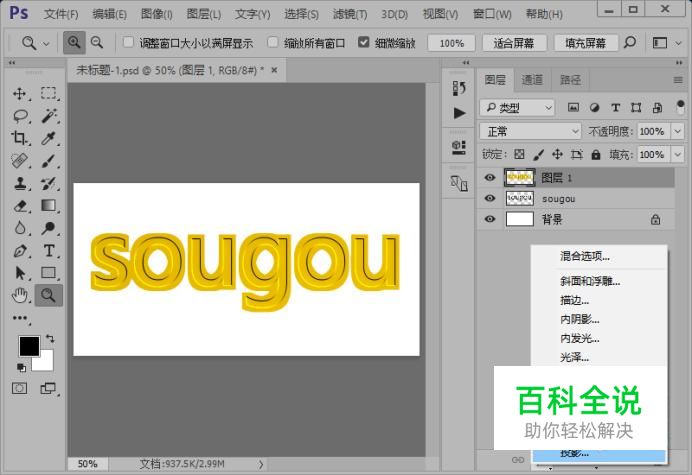Filter layers by adjustment layer type

(594, 107)
